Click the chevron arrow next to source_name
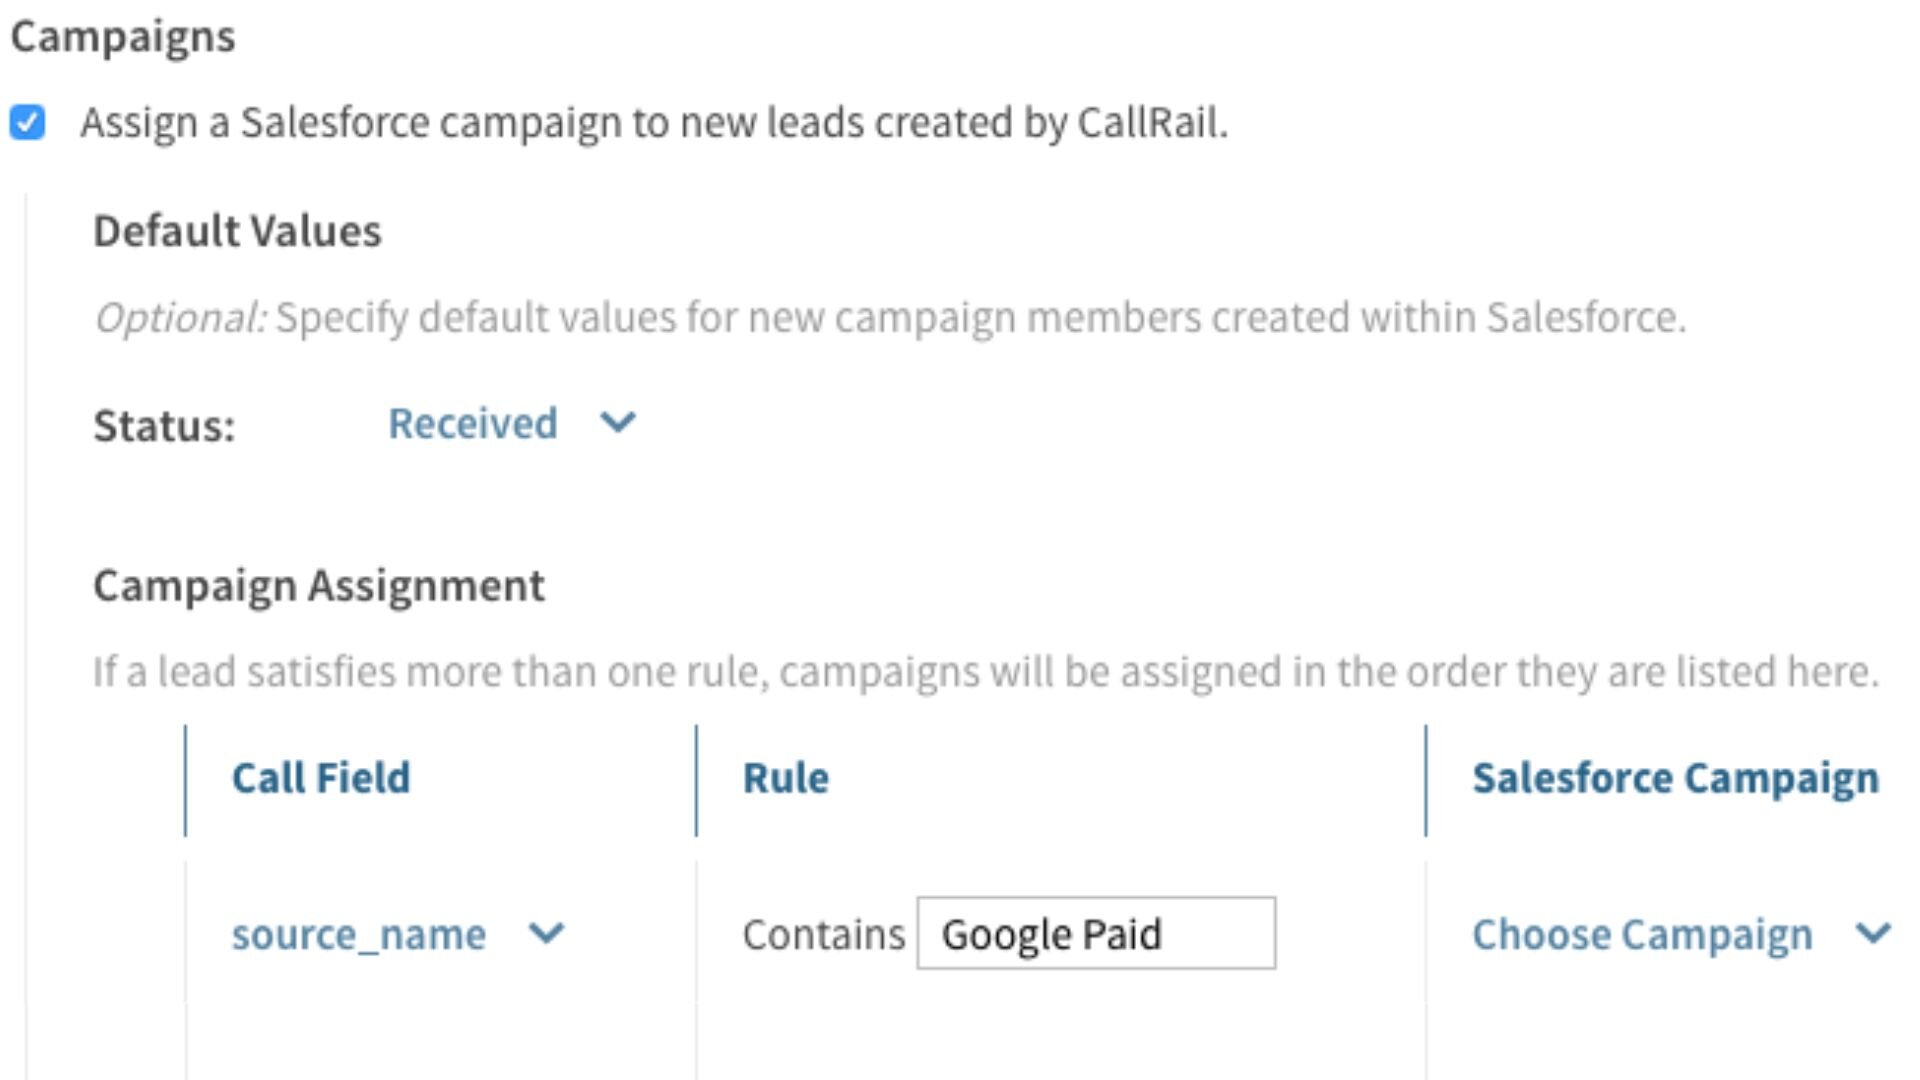 pos(546,934)
